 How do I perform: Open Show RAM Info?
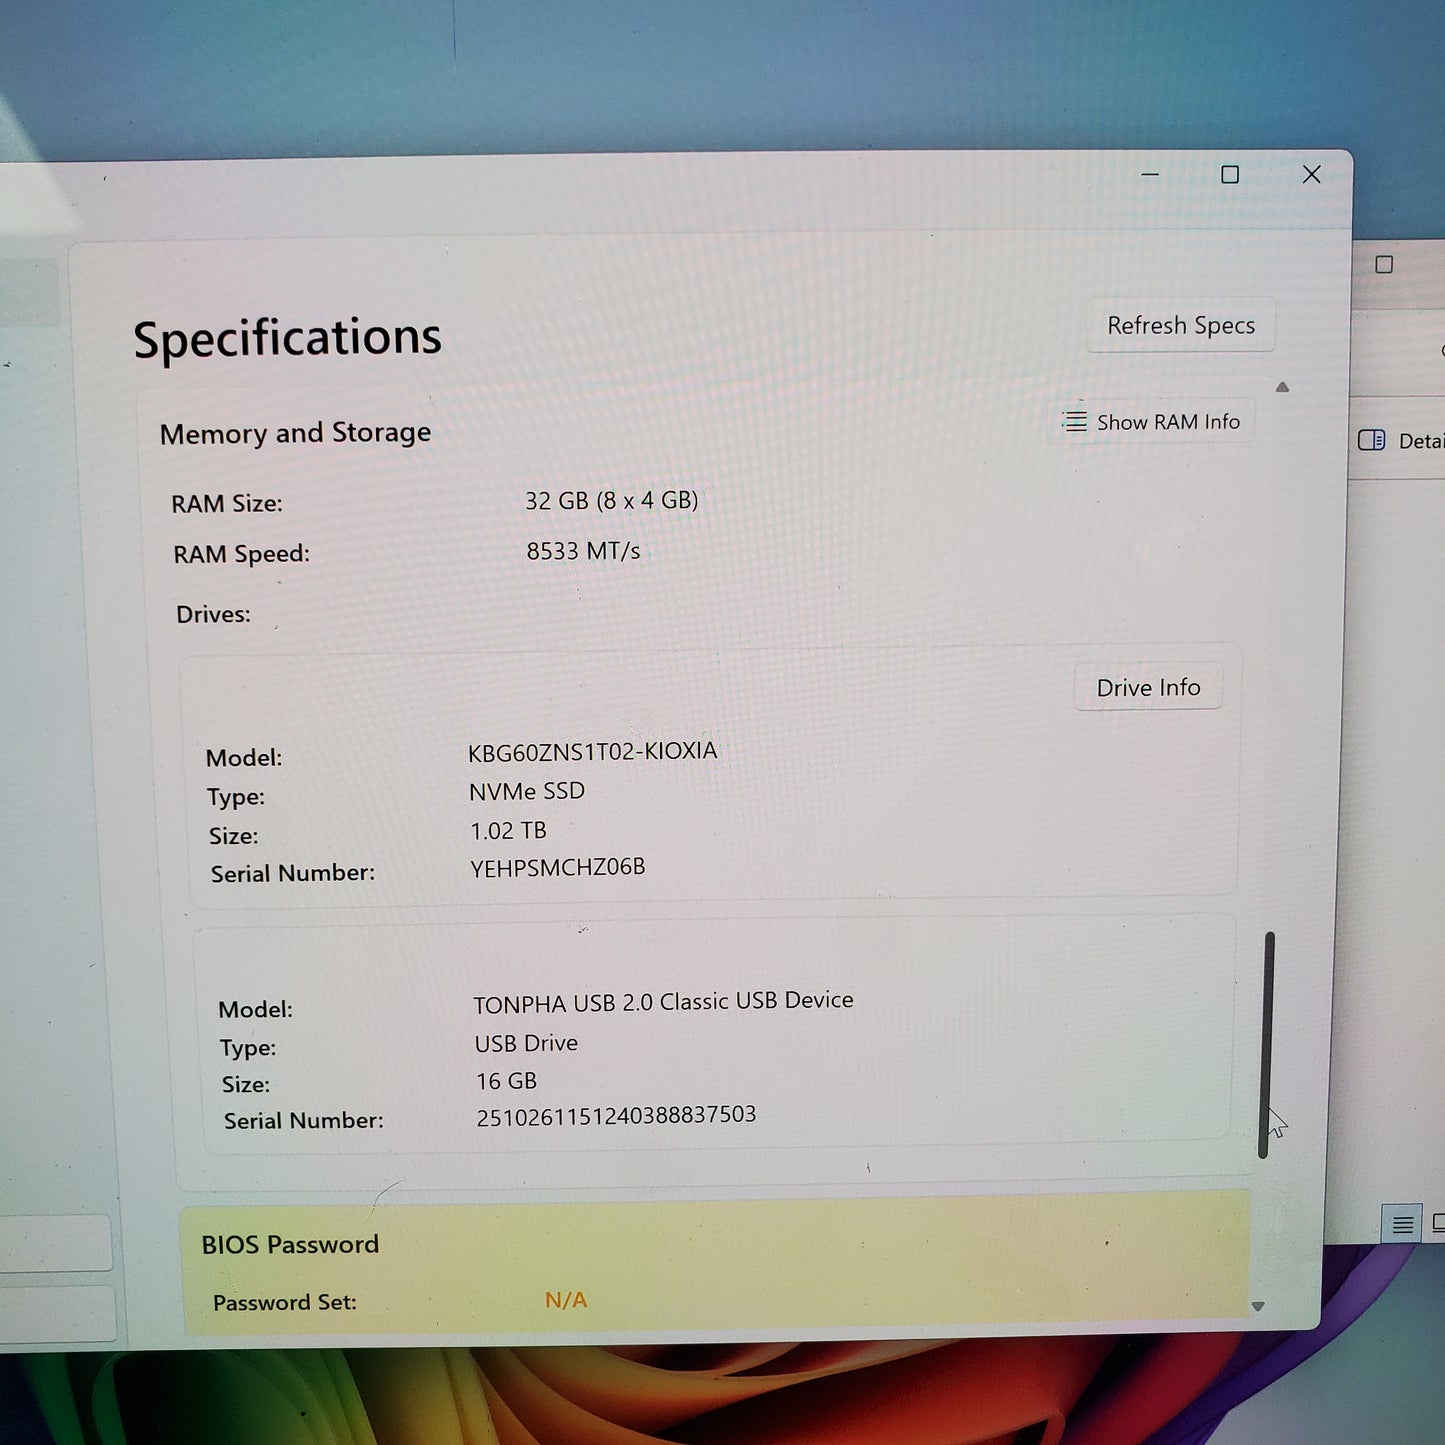point(1151,422)
